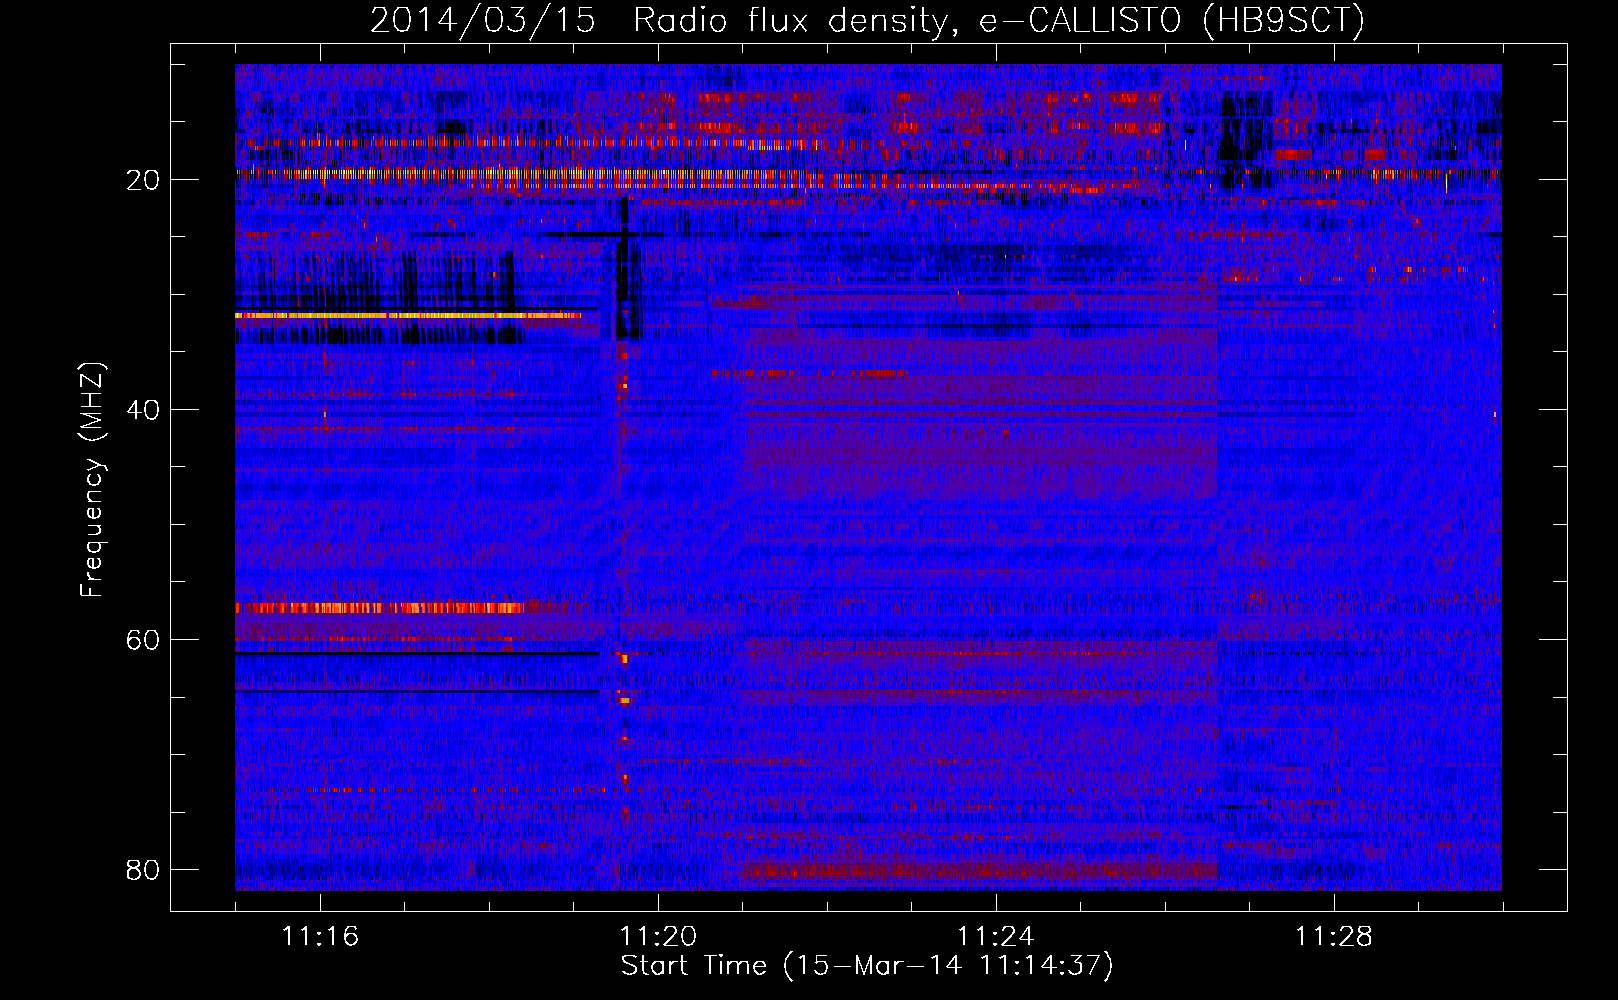
Task: Click the black horizontal line near 61 MHz
Action: coord(417,653)
